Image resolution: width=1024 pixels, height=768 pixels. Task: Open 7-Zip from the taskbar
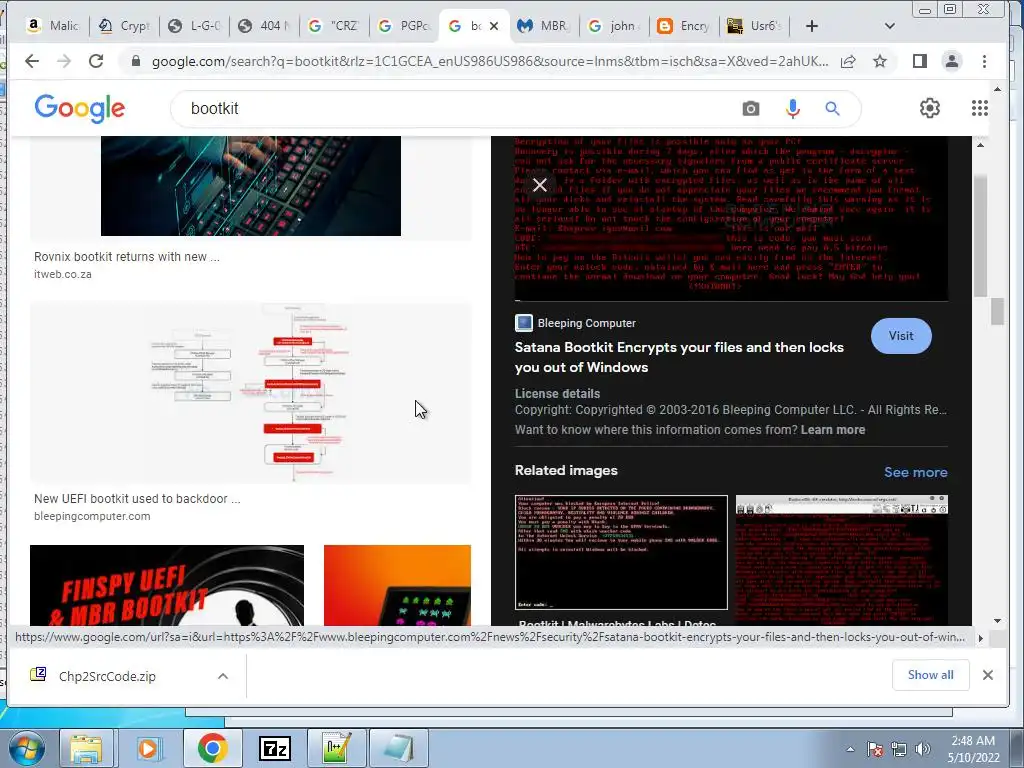pyautogui.click(x=274, y=748)
